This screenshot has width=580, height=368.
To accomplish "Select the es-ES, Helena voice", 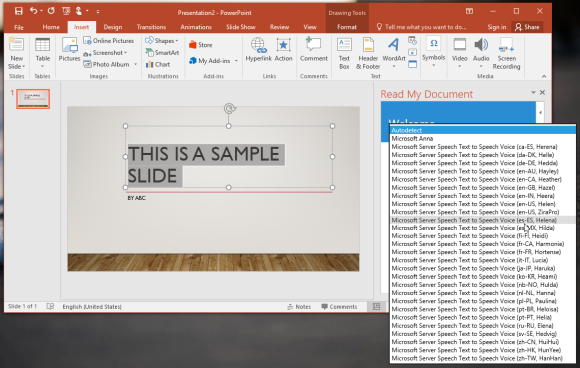I will pyautogui.click(x=483, y=220).
